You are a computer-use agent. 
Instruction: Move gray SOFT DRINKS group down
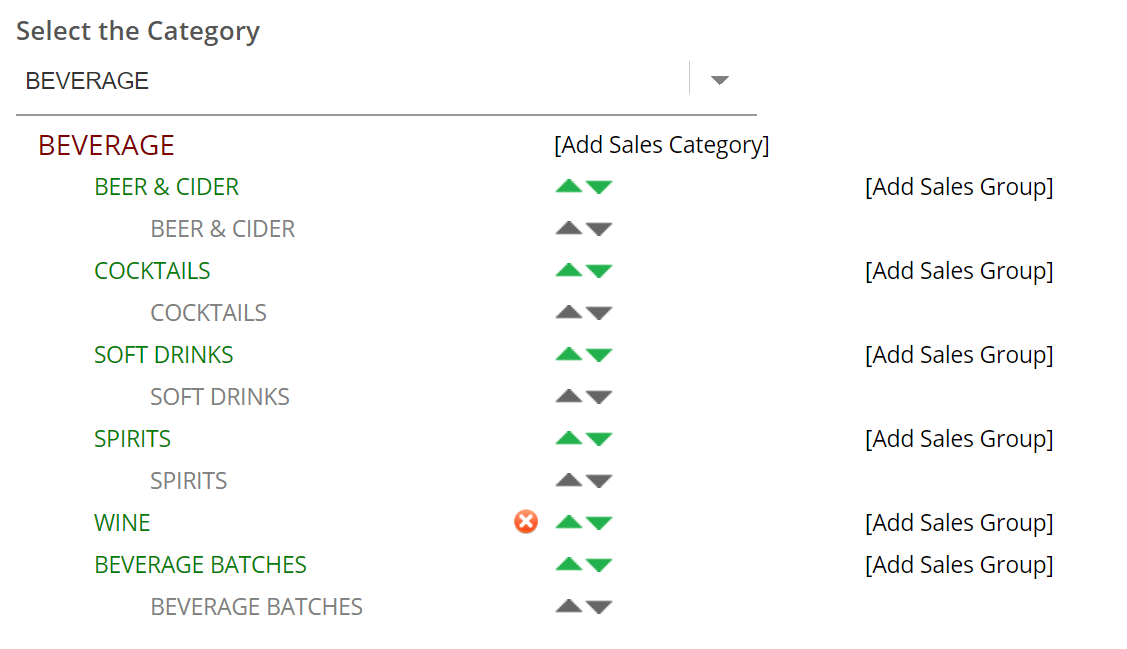pos(599,397)
